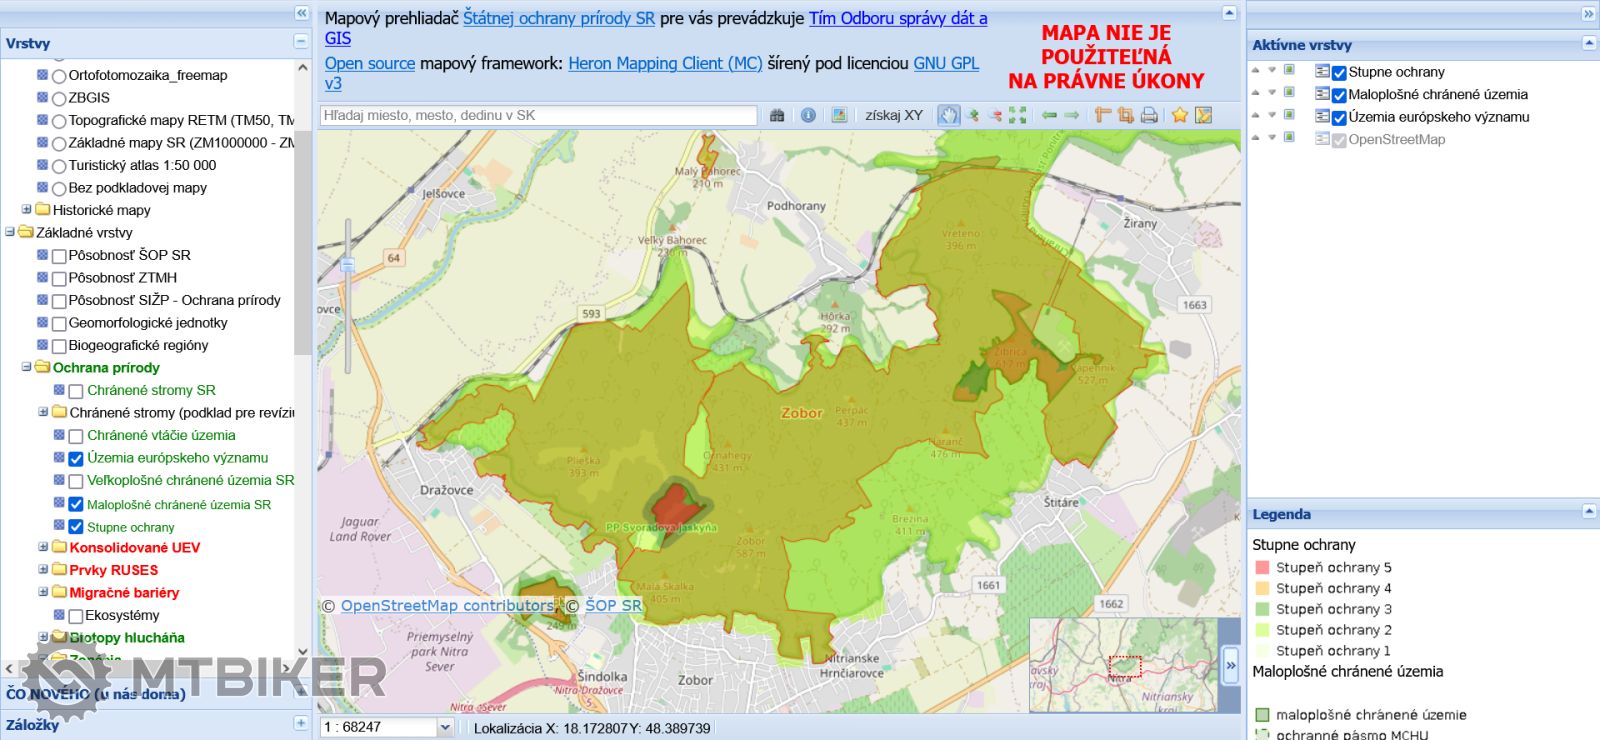
Task: Move Stupne ochrany layer down in order
Action: [1272, 71]
